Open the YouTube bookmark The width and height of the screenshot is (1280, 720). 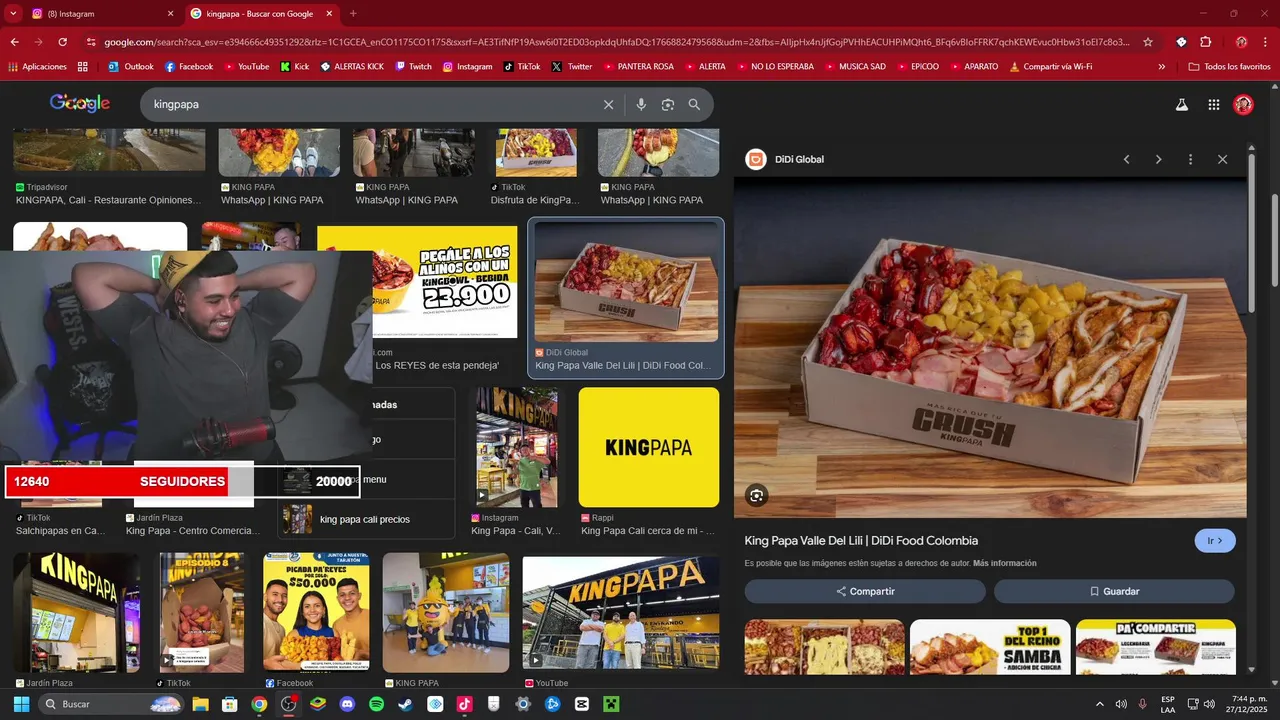[x=247, y=67]
